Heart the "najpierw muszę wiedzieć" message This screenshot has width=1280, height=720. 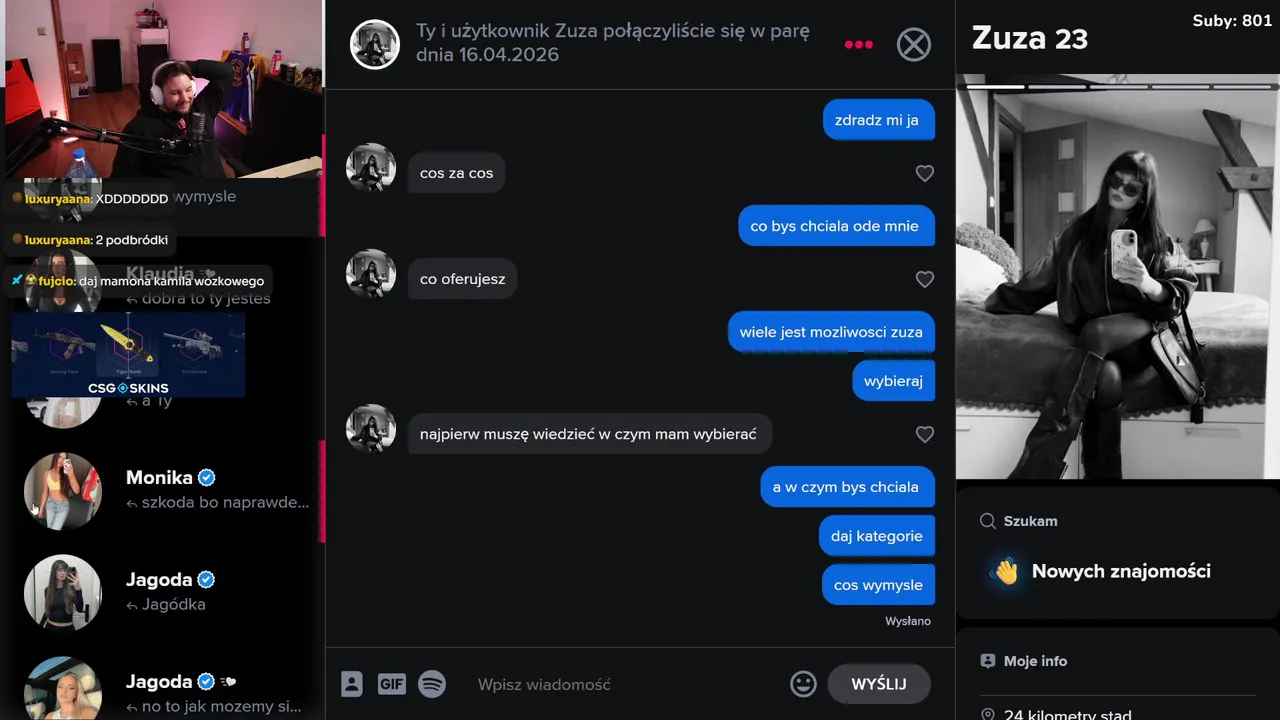pos(925,434)
